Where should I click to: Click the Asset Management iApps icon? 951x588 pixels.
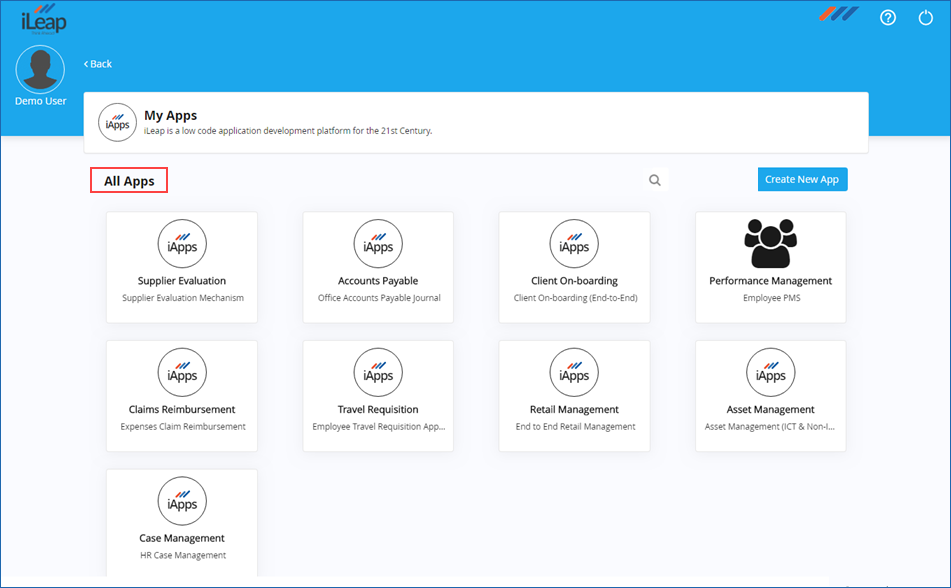pyautogui.click(x=770, y=372)
